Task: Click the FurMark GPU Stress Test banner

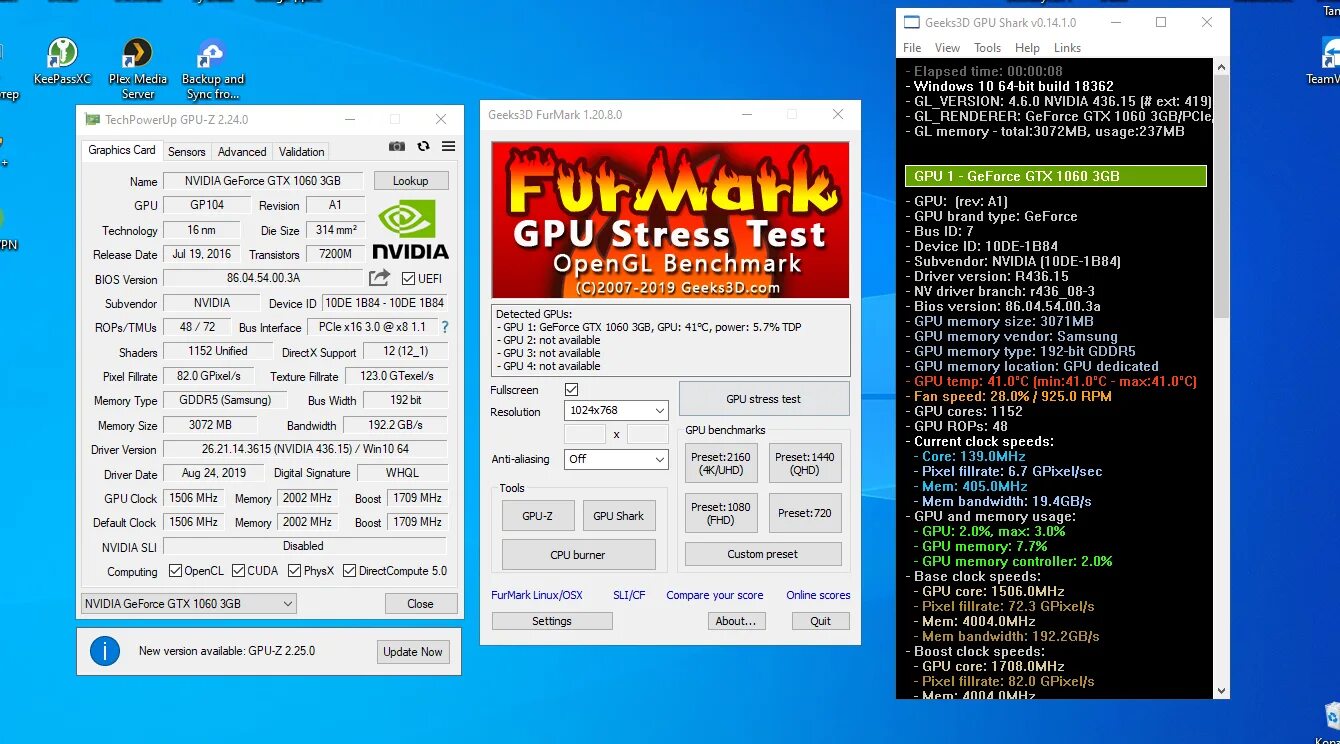Action: tap(670, 219)
